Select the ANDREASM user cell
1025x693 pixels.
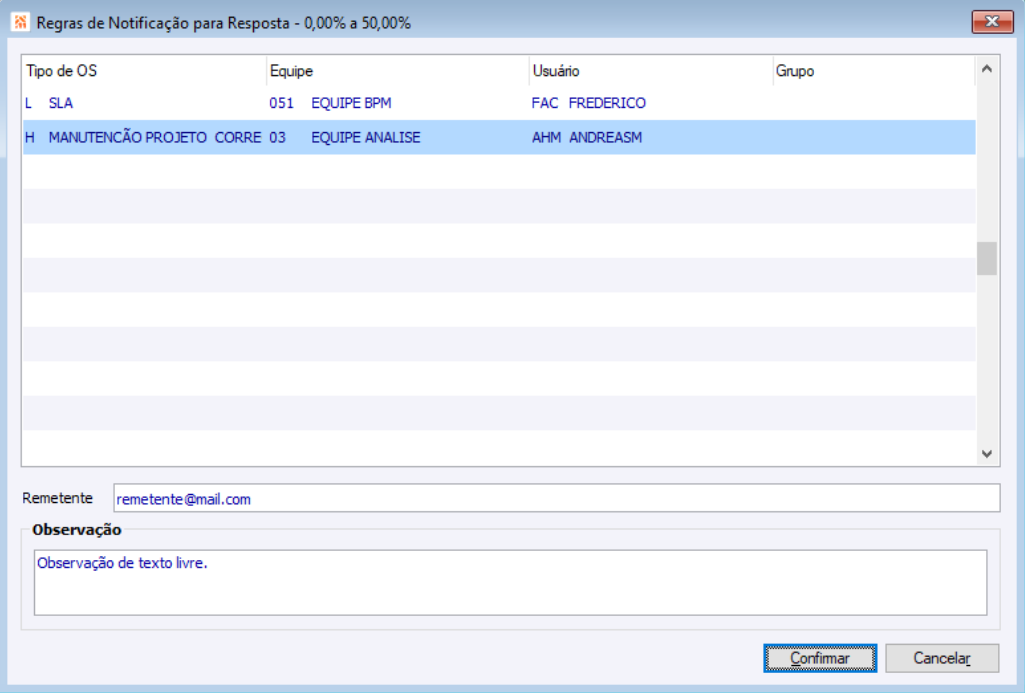coord(606,137)
